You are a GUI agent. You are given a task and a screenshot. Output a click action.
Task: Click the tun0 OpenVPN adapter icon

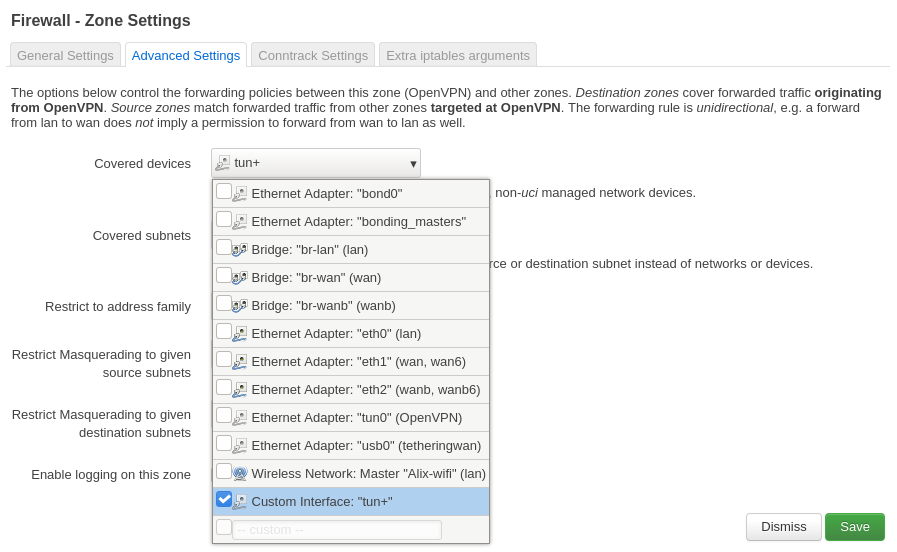[x=240, y=418]
